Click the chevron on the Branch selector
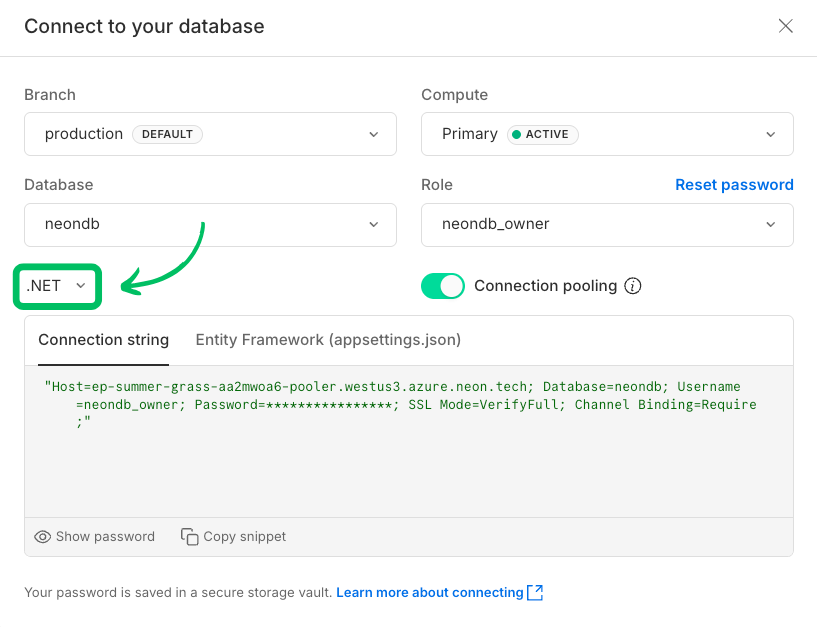The width and height of the screenshot is (817, 627). click(x=373, y=134)
